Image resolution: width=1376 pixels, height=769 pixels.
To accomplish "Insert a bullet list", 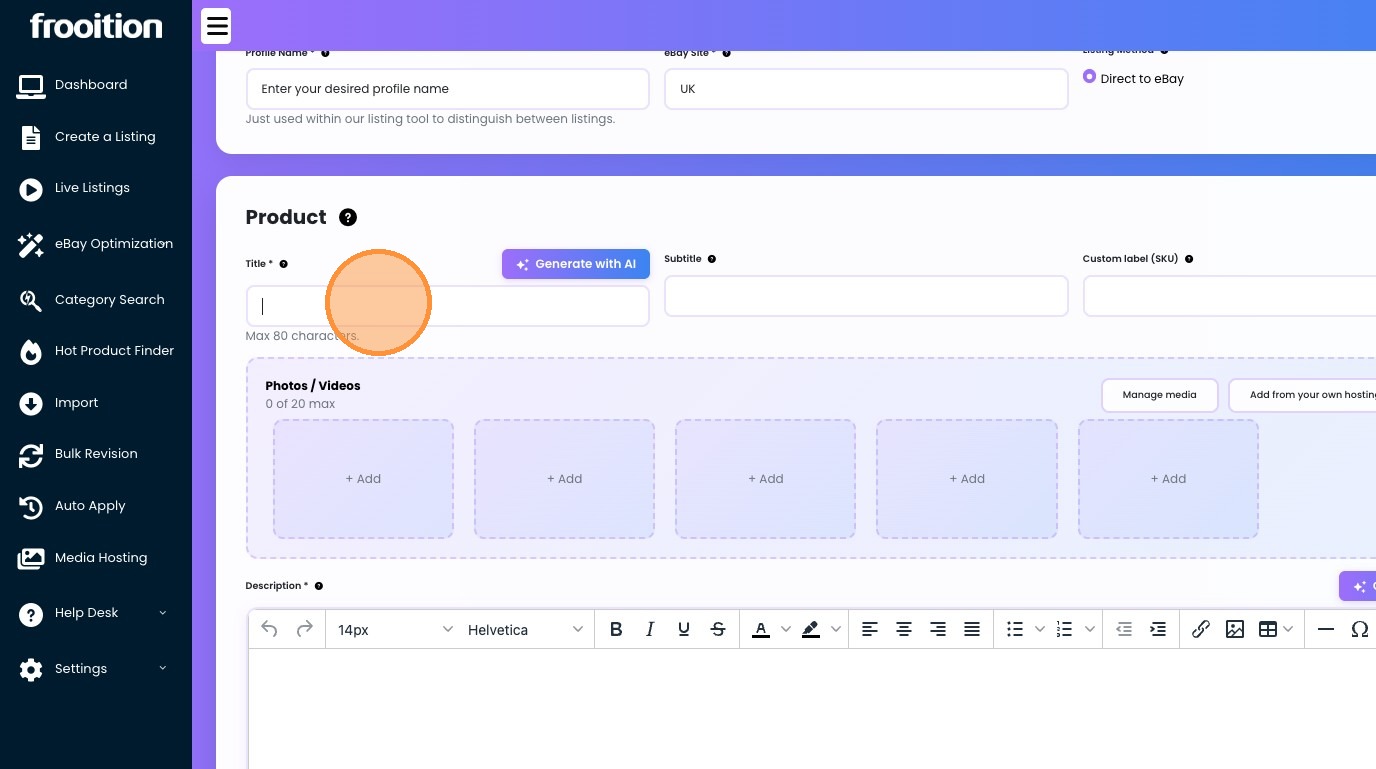I will coord(1015,629).
